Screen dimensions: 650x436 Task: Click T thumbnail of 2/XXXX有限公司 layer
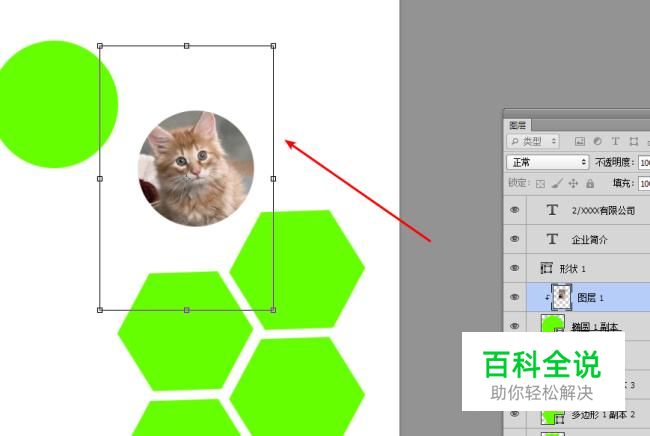[x=552, y=210]
